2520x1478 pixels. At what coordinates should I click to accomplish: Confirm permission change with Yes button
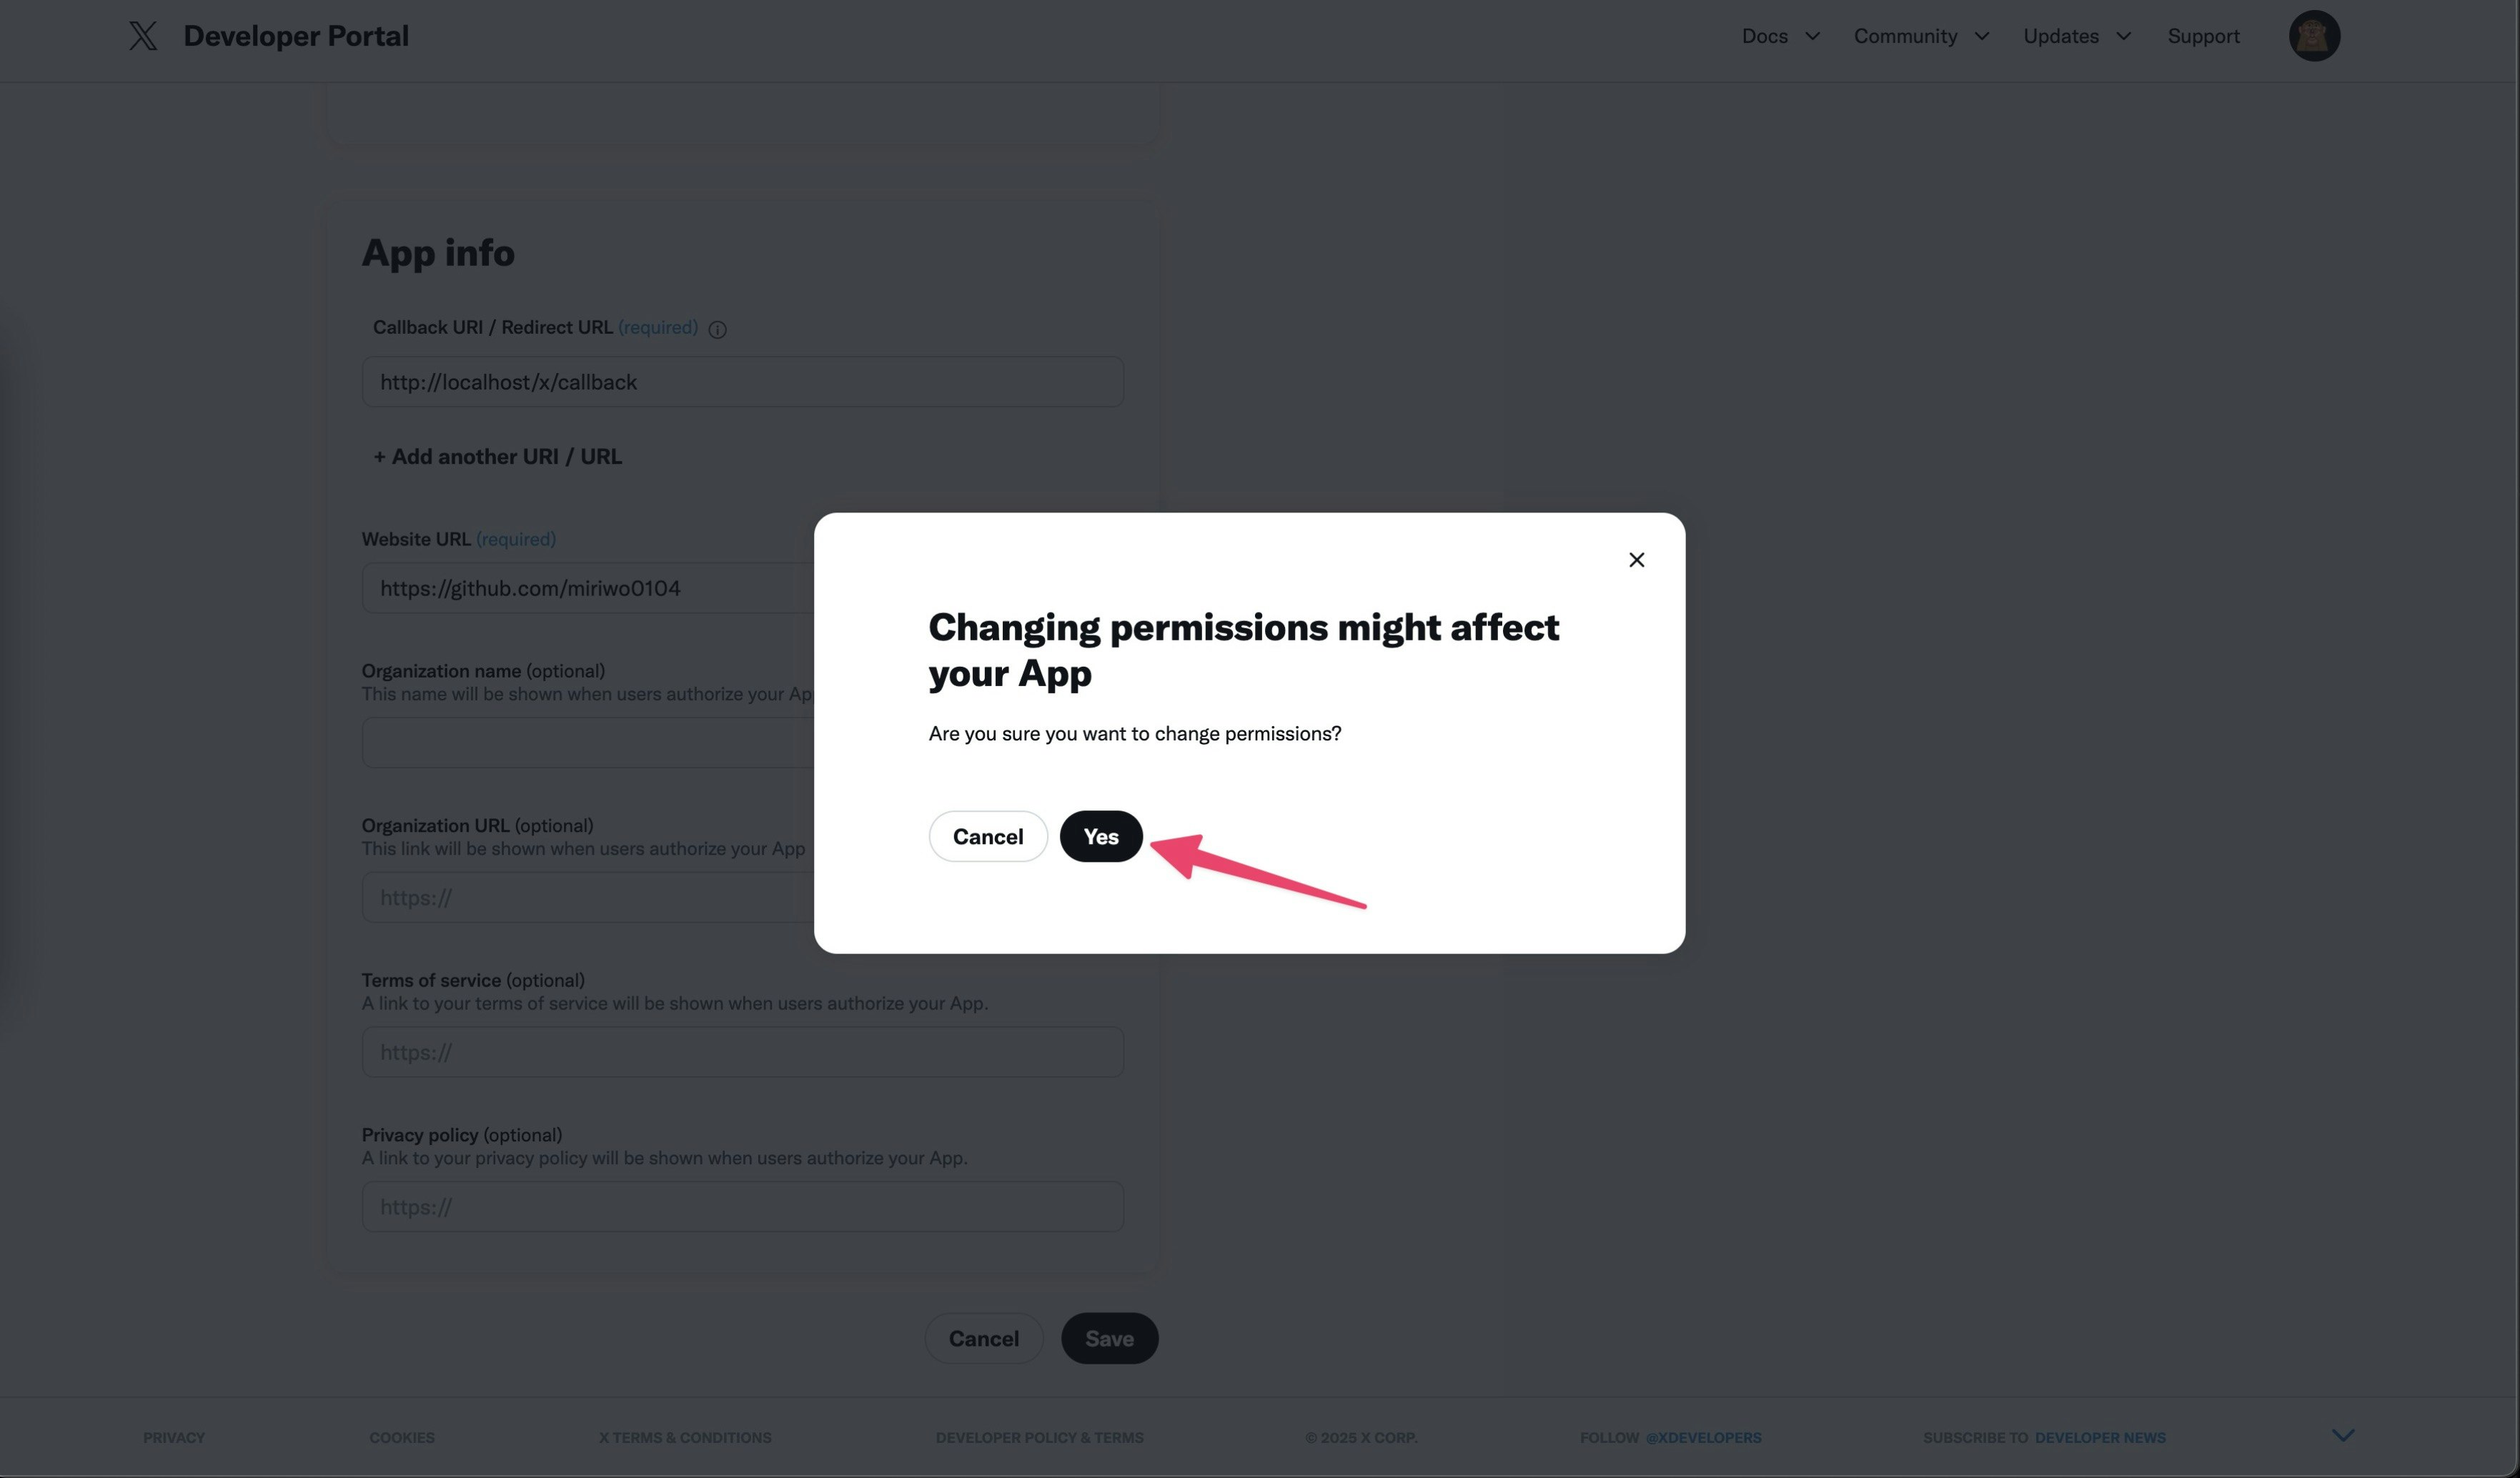click(x=1101, y=836)
